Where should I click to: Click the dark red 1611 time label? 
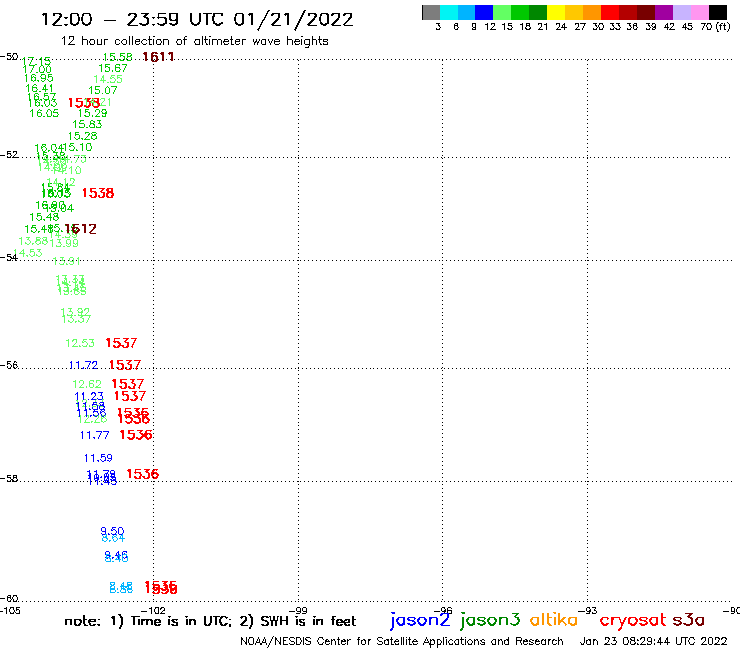pos(158,57)
